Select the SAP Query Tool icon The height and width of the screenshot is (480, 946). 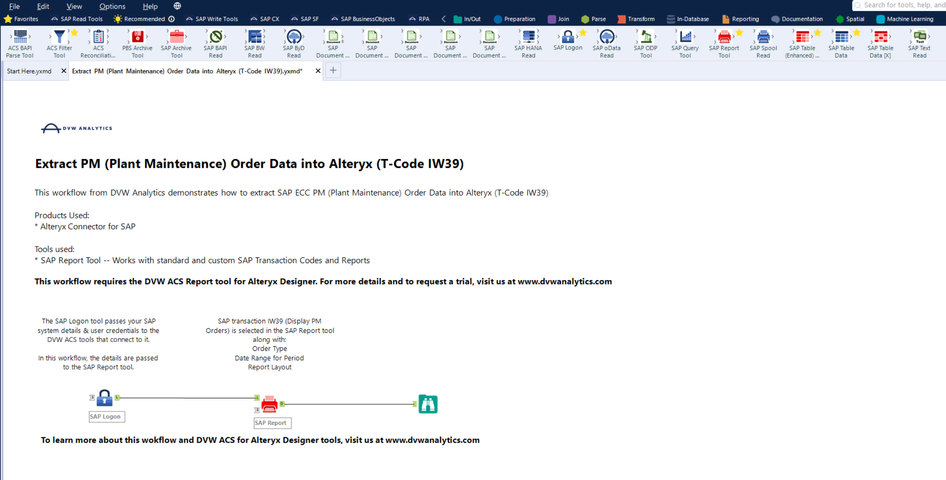(685, 36)
